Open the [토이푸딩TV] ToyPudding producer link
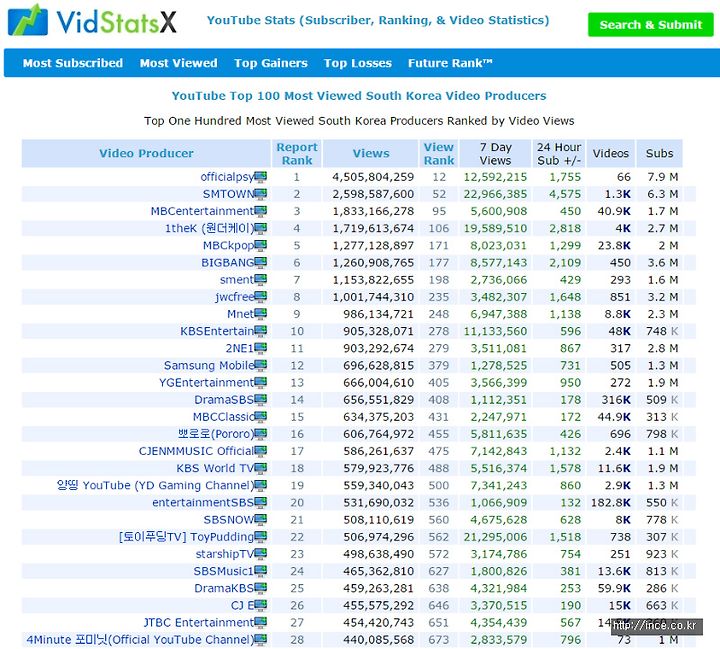Image resolution: width=720 pixels, height=649 pixels. pos(186,537)
